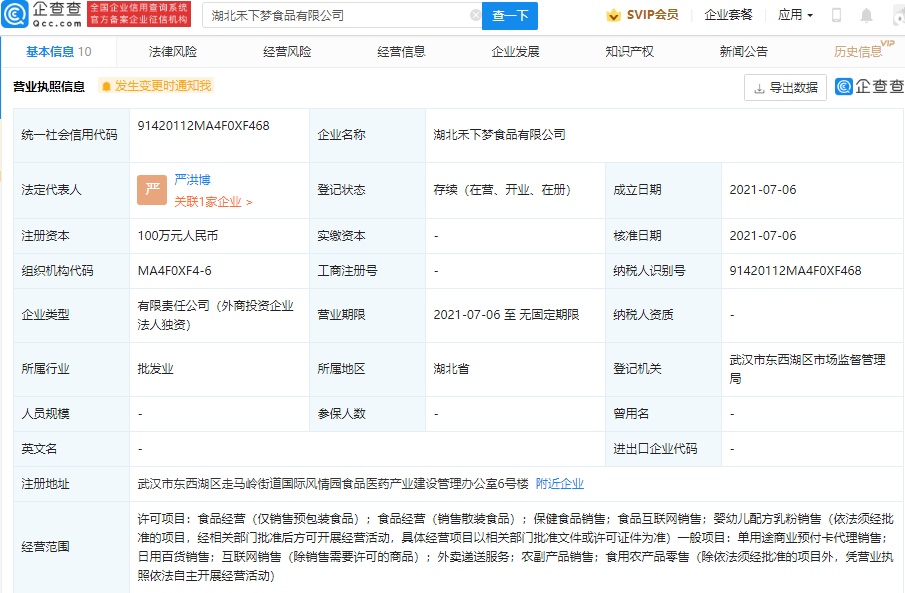This screenshot has width=905, height=593.
Task: Click company name 湖北禾下梦食品有限公司 in table
Action: (x=499, y=135)
